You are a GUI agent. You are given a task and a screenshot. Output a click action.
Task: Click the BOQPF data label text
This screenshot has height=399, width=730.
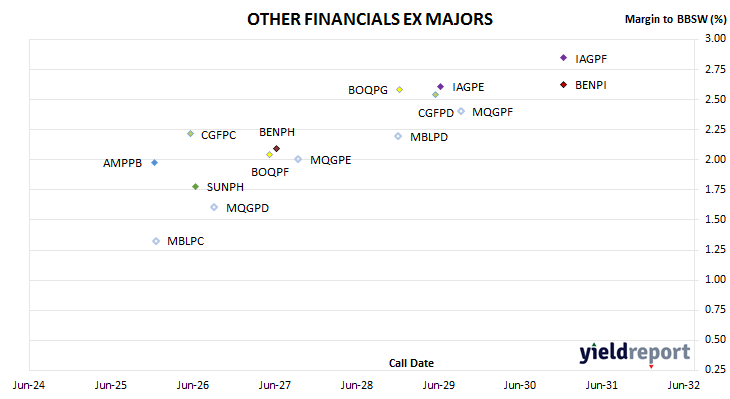(x=270, y=172)
